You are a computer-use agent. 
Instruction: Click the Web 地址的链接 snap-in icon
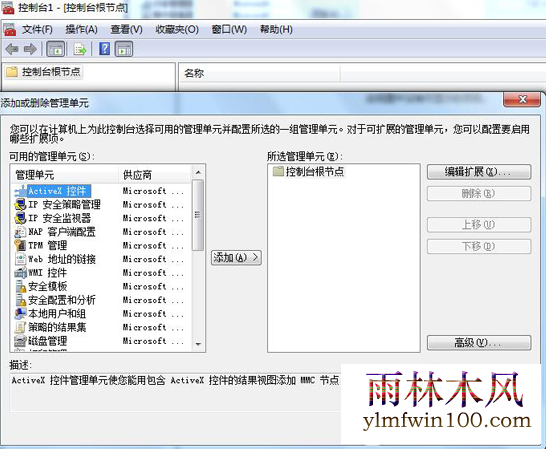coord(21,259)
